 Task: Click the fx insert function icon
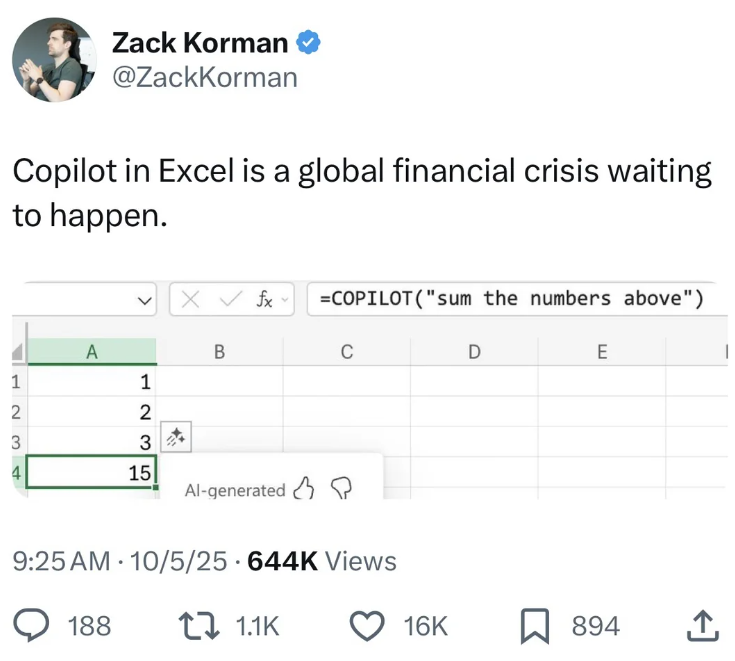tap(267, 298)
